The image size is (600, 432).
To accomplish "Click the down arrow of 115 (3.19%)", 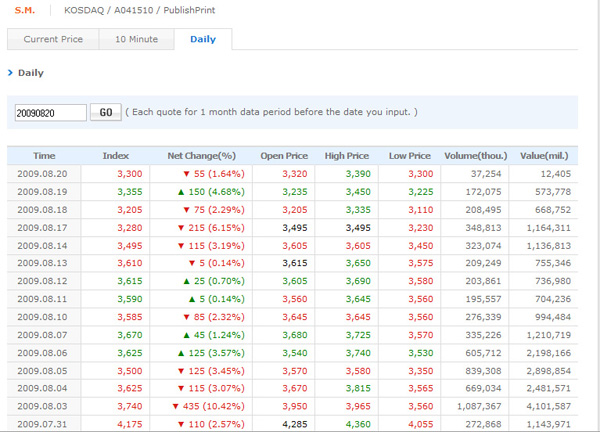I will (x=181, y=246).
